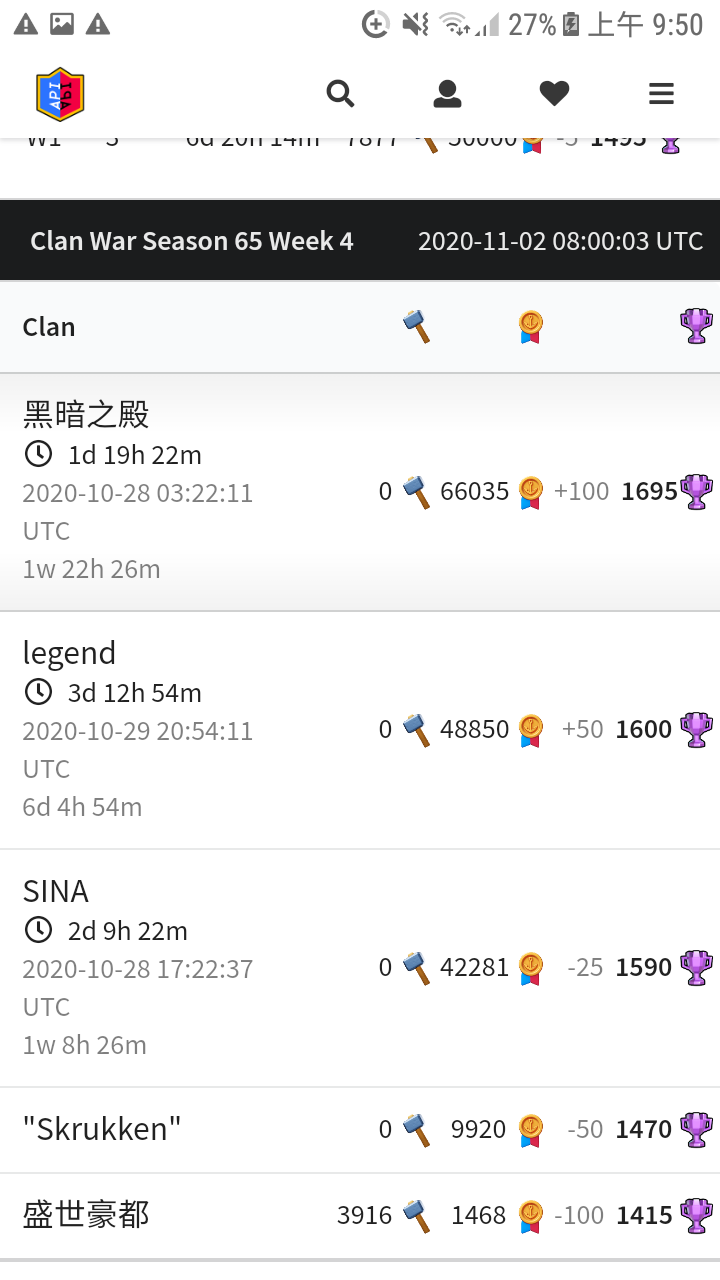Open the hamburger menu
The image size is (720, 1280).
661,94
